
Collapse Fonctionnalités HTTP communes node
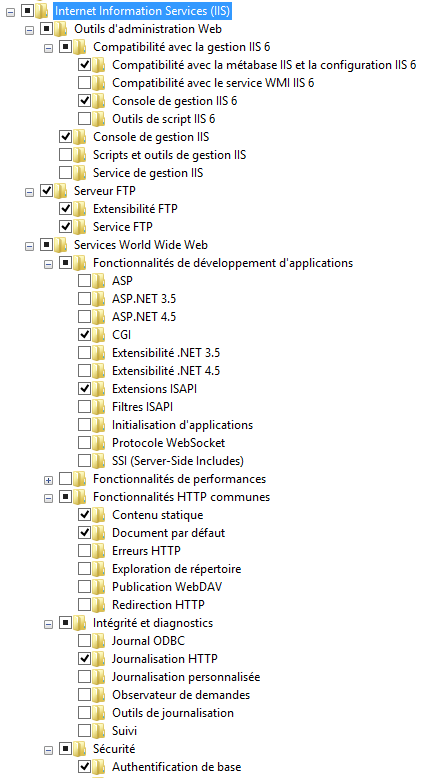pyautogui.click(x=48, y=499)
